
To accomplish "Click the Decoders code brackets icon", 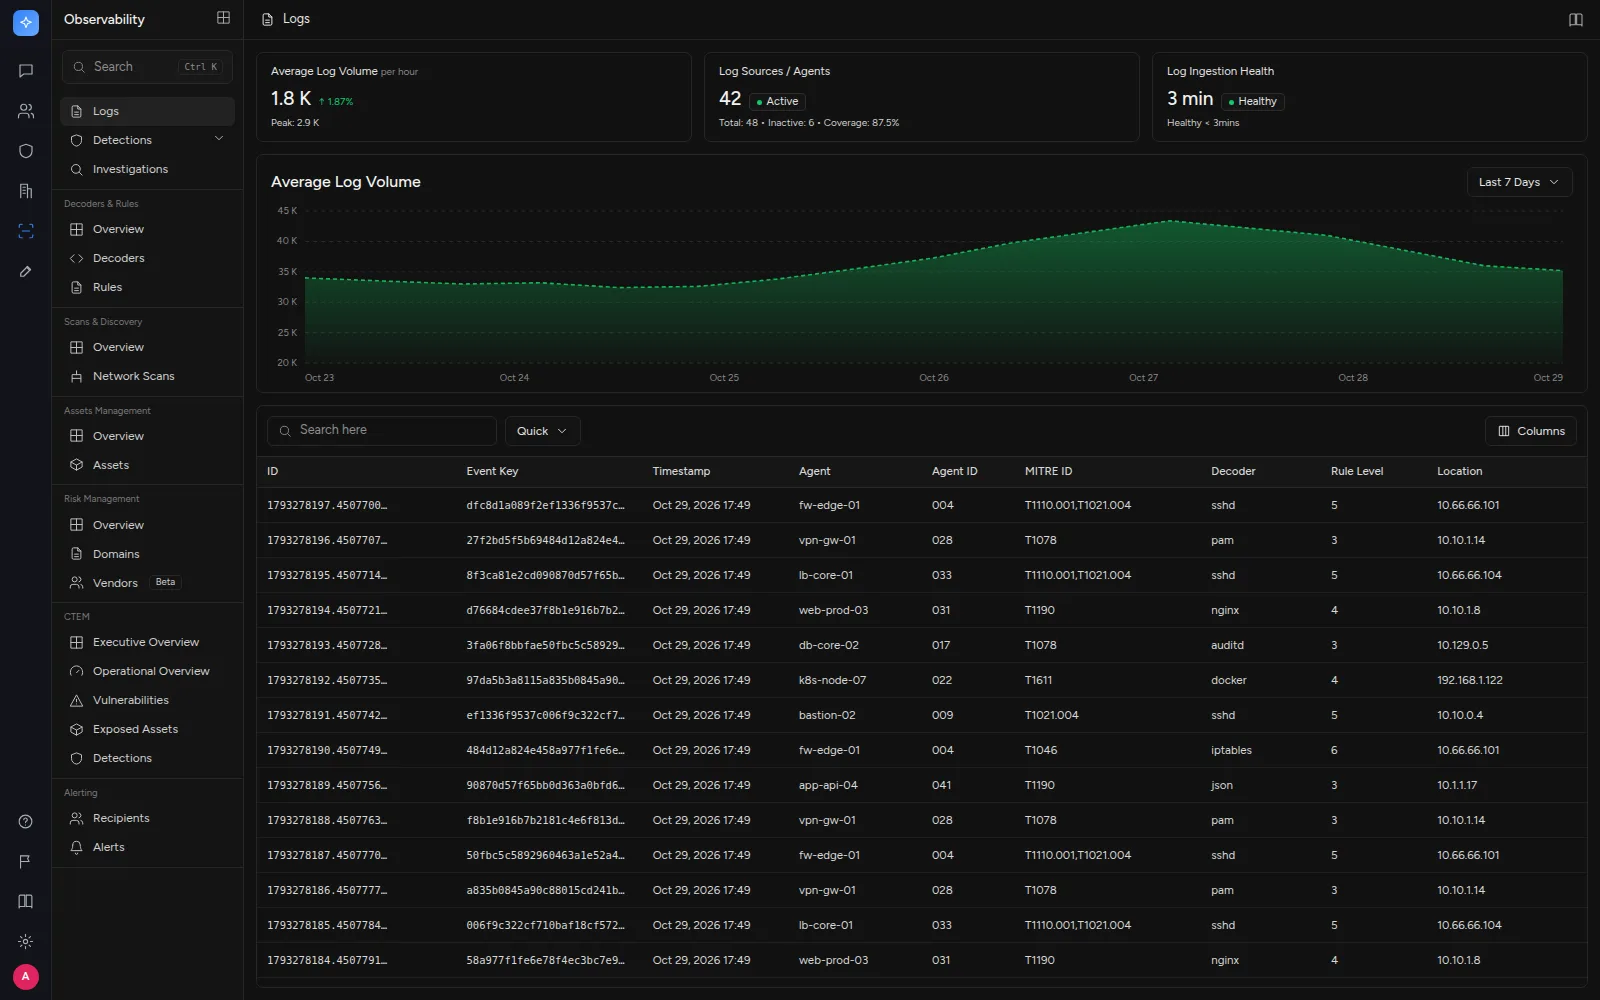I will coord(76,258).
